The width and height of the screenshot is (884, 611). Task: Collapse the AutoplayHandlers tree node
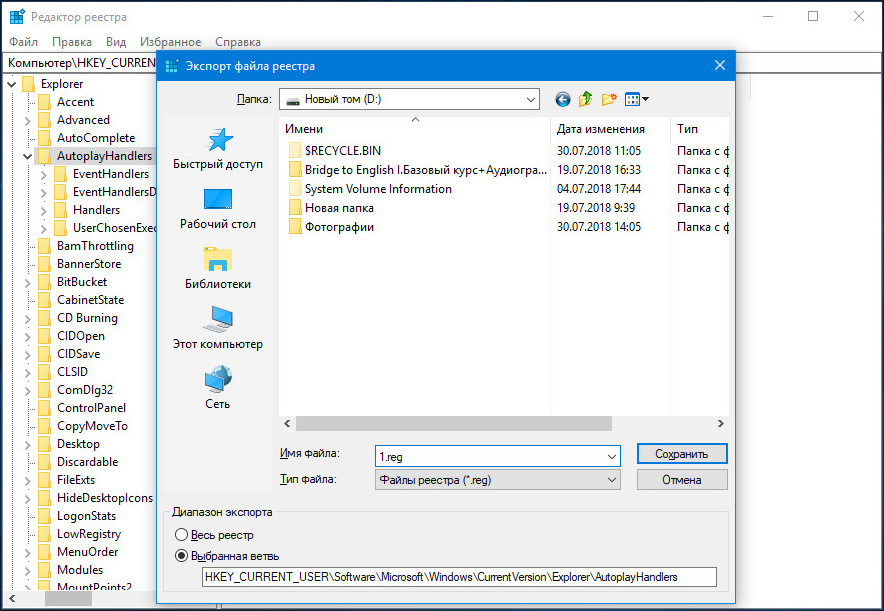(28, 157)
